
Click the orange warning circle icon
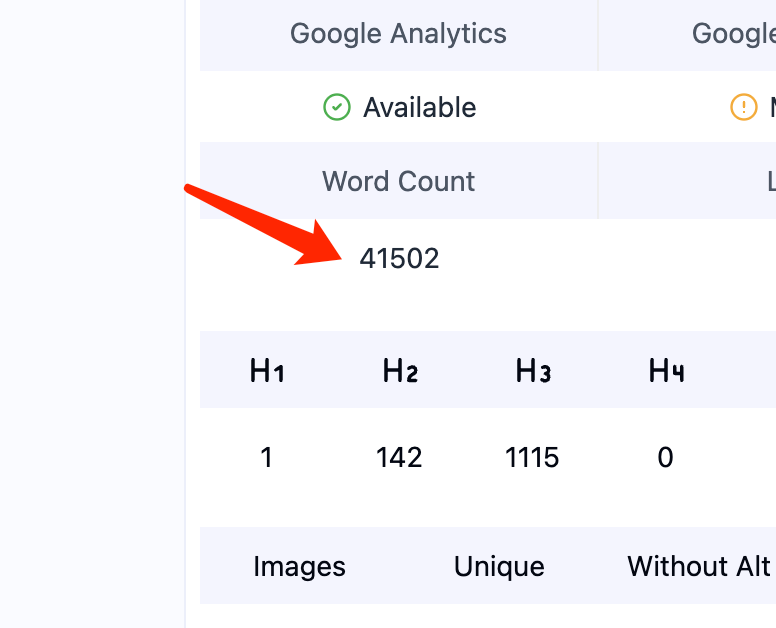click(x=743, y=107)
